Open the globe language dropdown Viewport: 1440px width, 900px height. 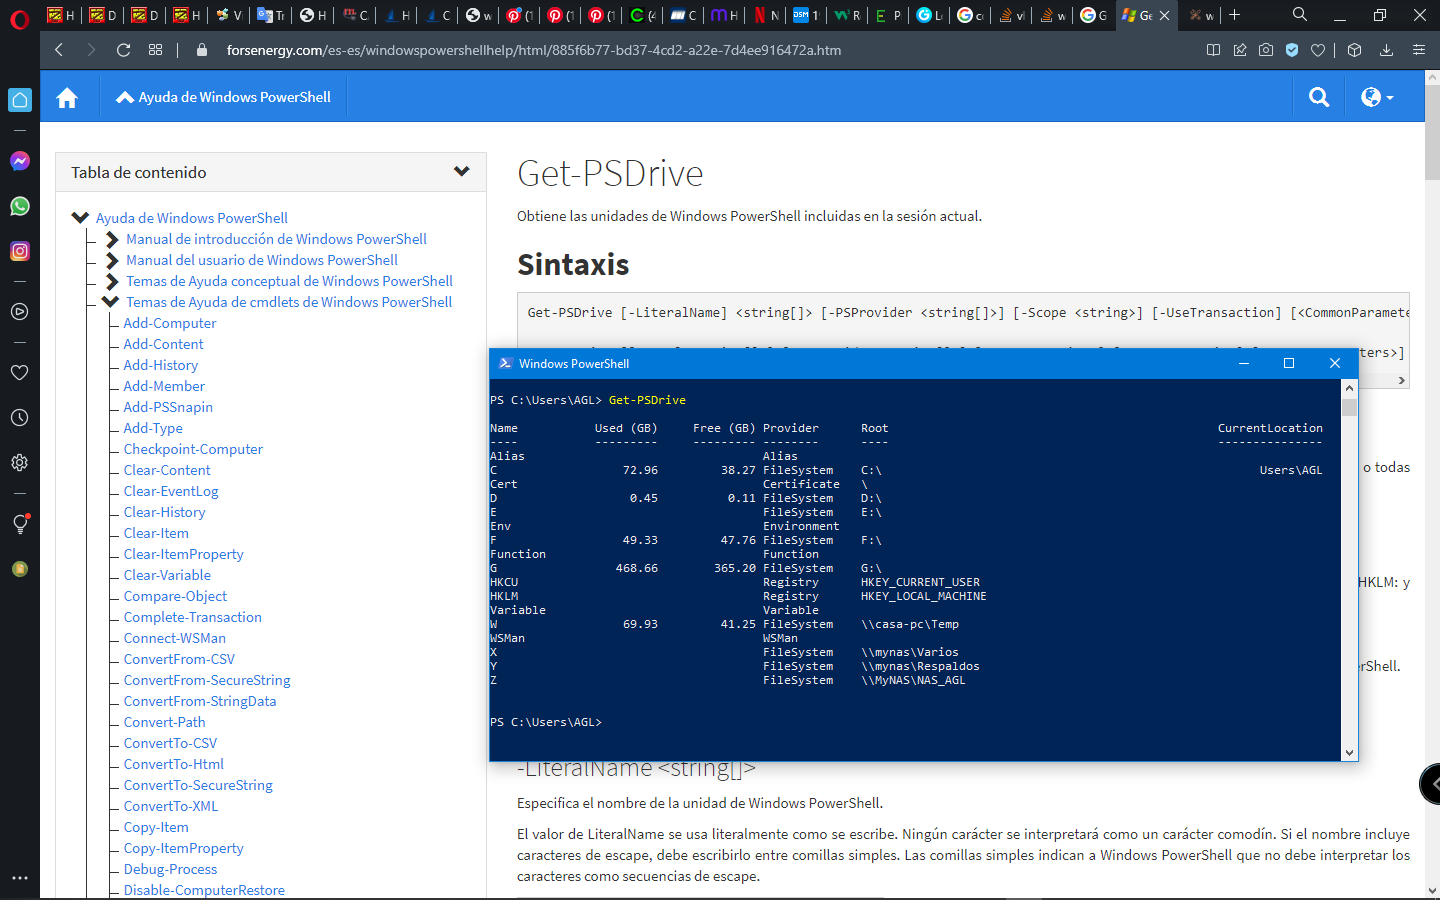[1377, 97]
